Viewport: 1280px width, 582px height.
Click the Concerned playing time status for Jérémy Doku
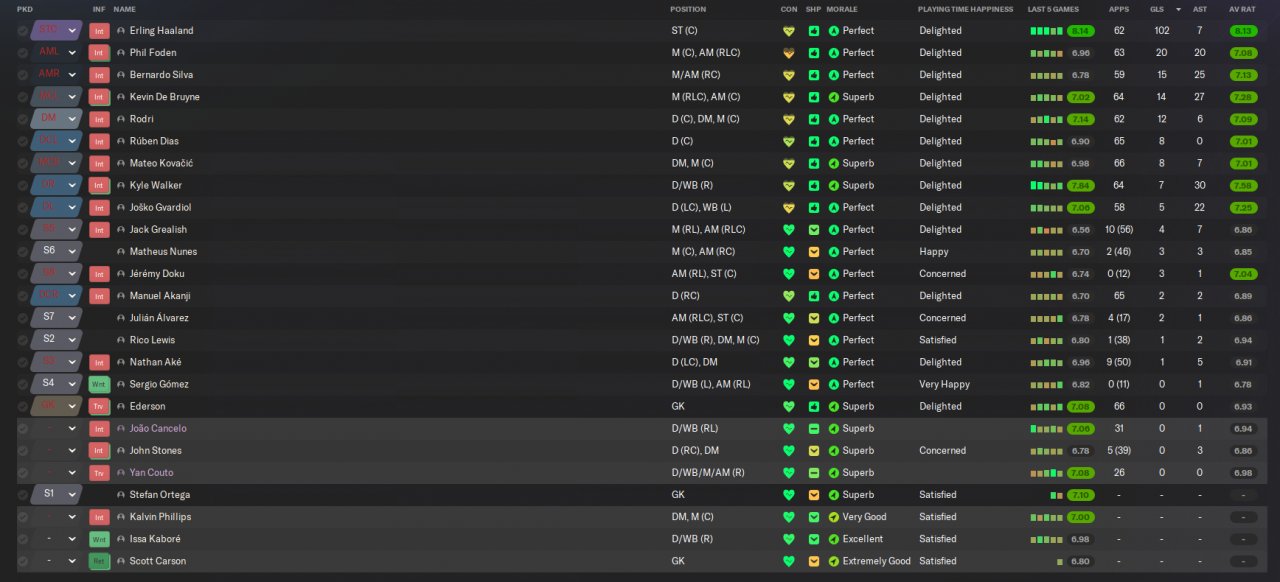pos(943,274)
